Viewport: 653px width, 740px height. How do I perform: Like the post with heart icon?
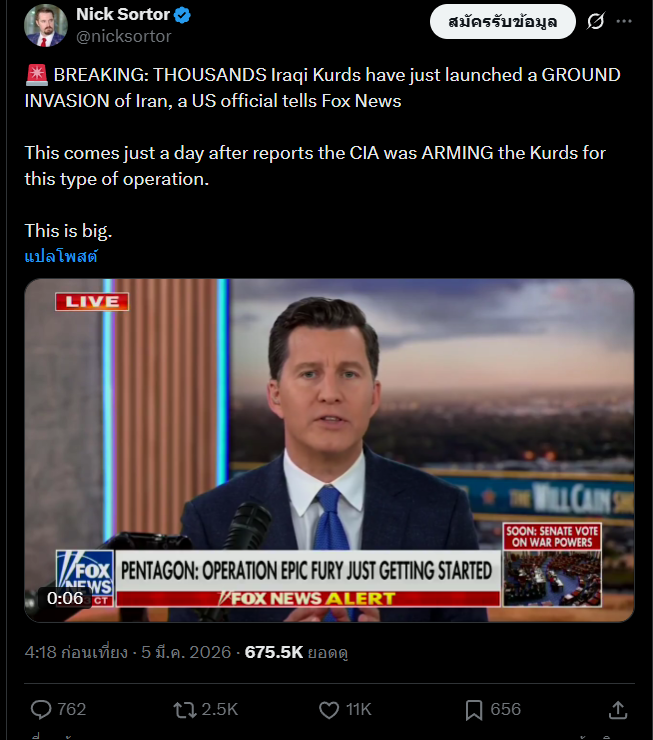click(x=329, y=710)
